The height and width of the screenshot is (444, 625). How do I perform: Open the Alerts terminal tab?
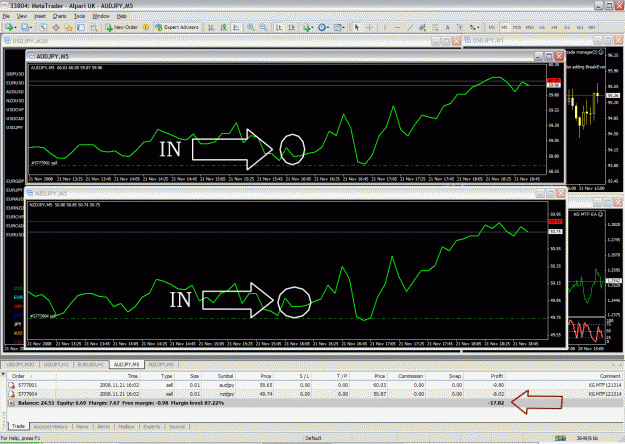[103, 426]
